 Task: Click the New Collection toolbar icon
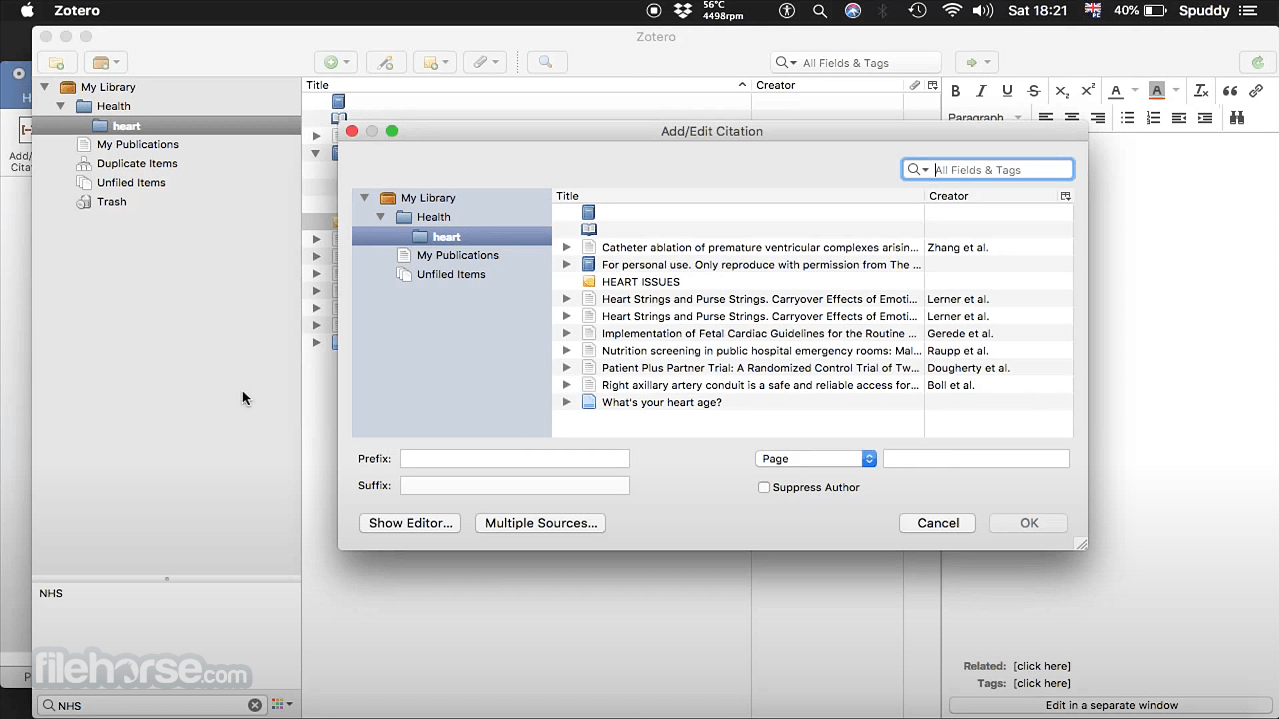[x=56, y=62]
